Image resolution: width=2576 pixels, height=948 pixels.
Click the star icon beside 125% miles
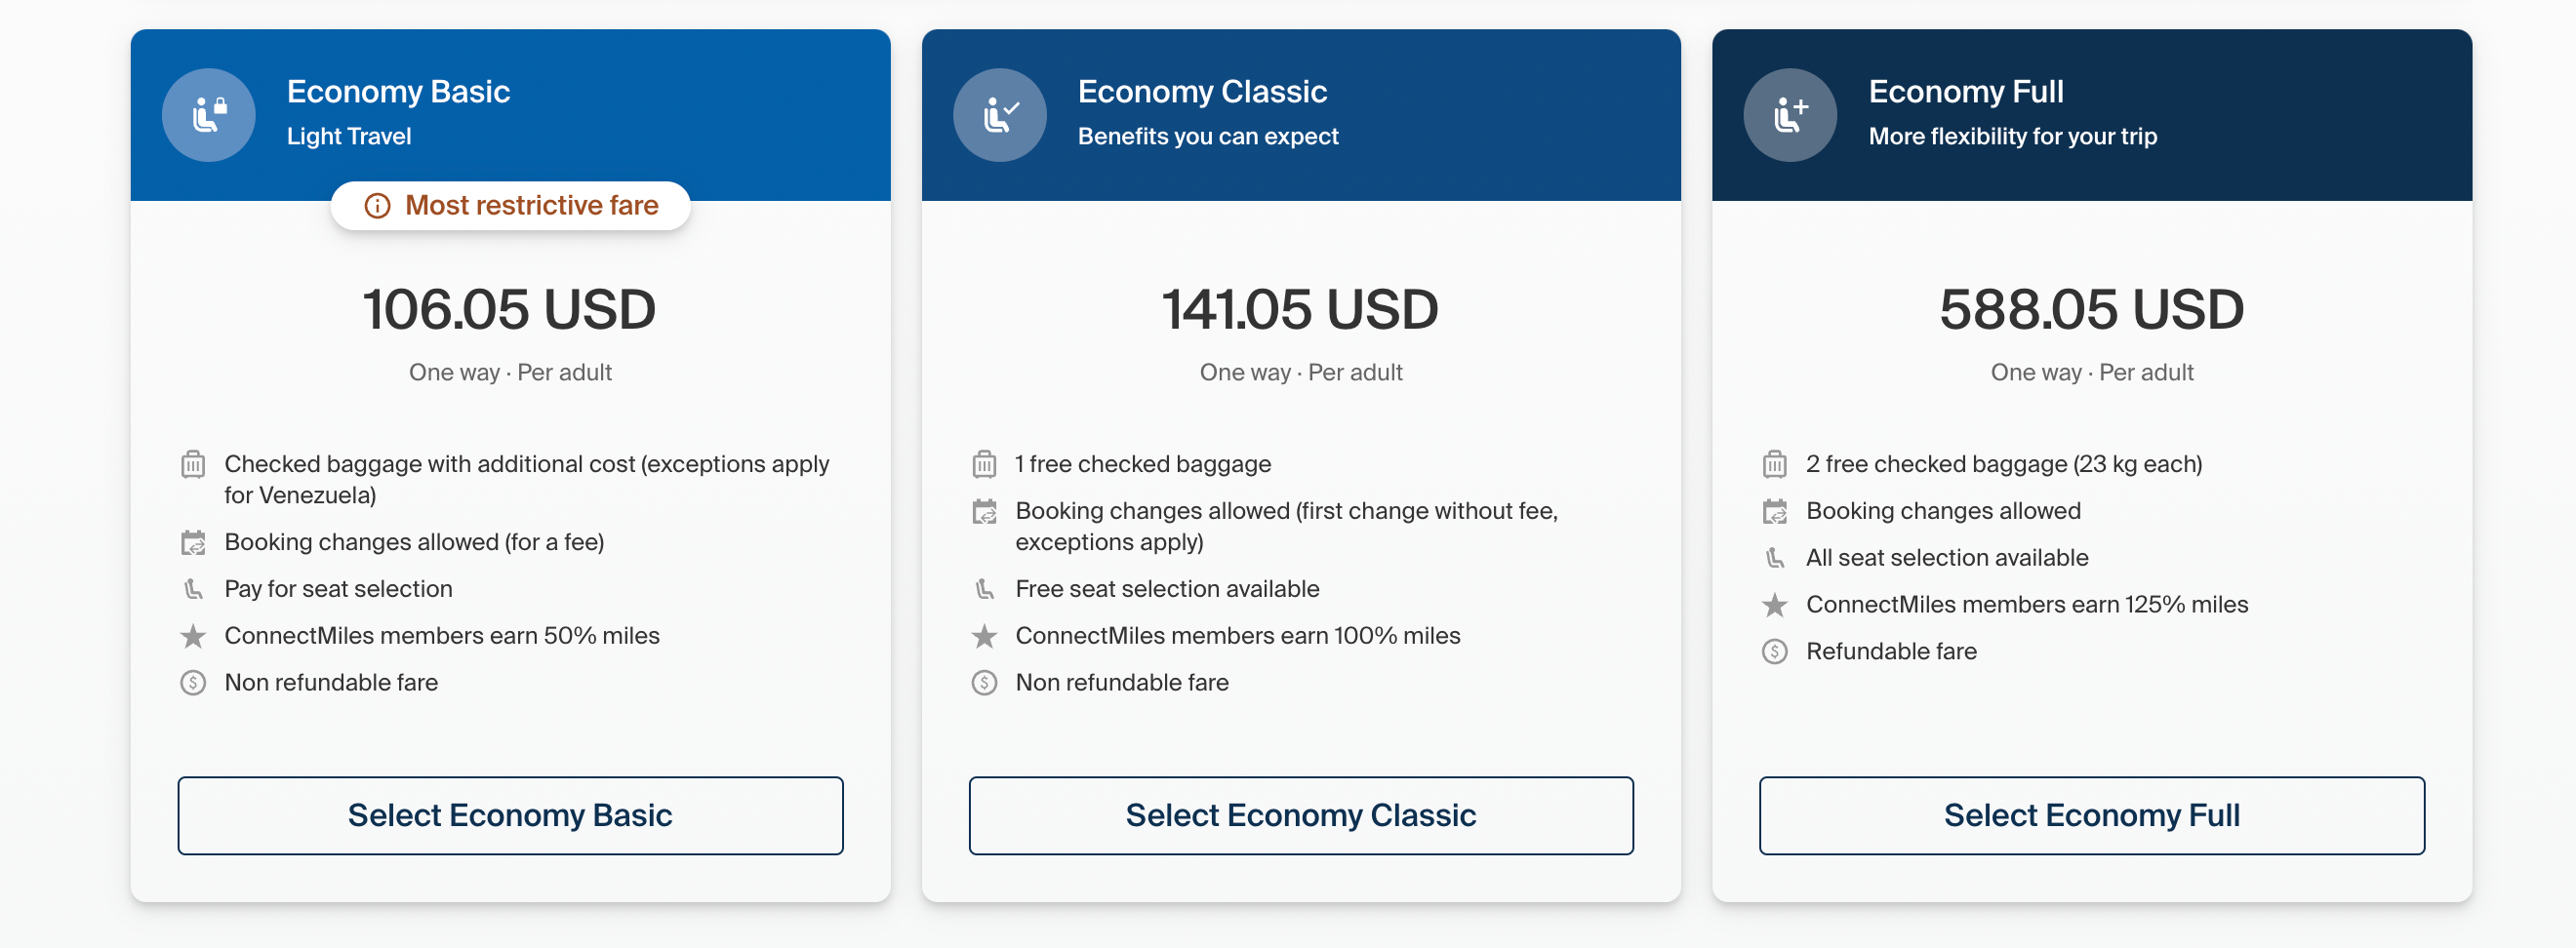click(1774, 605)
